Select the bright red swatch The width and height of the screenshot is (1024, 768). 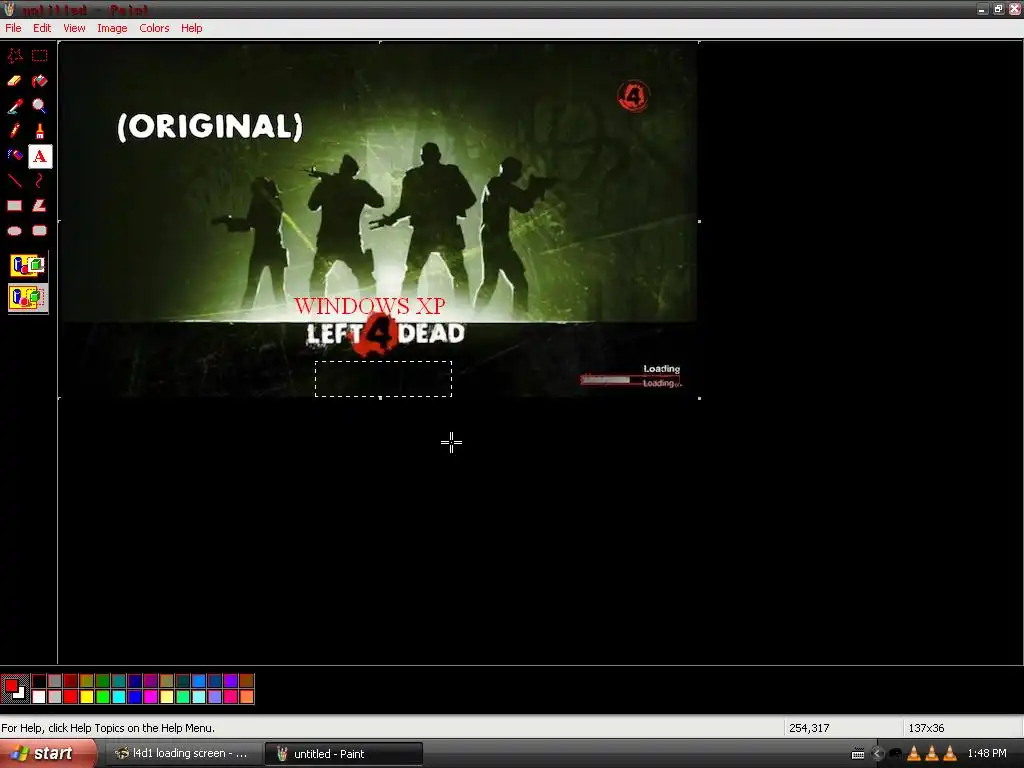(x=71, y=697)
